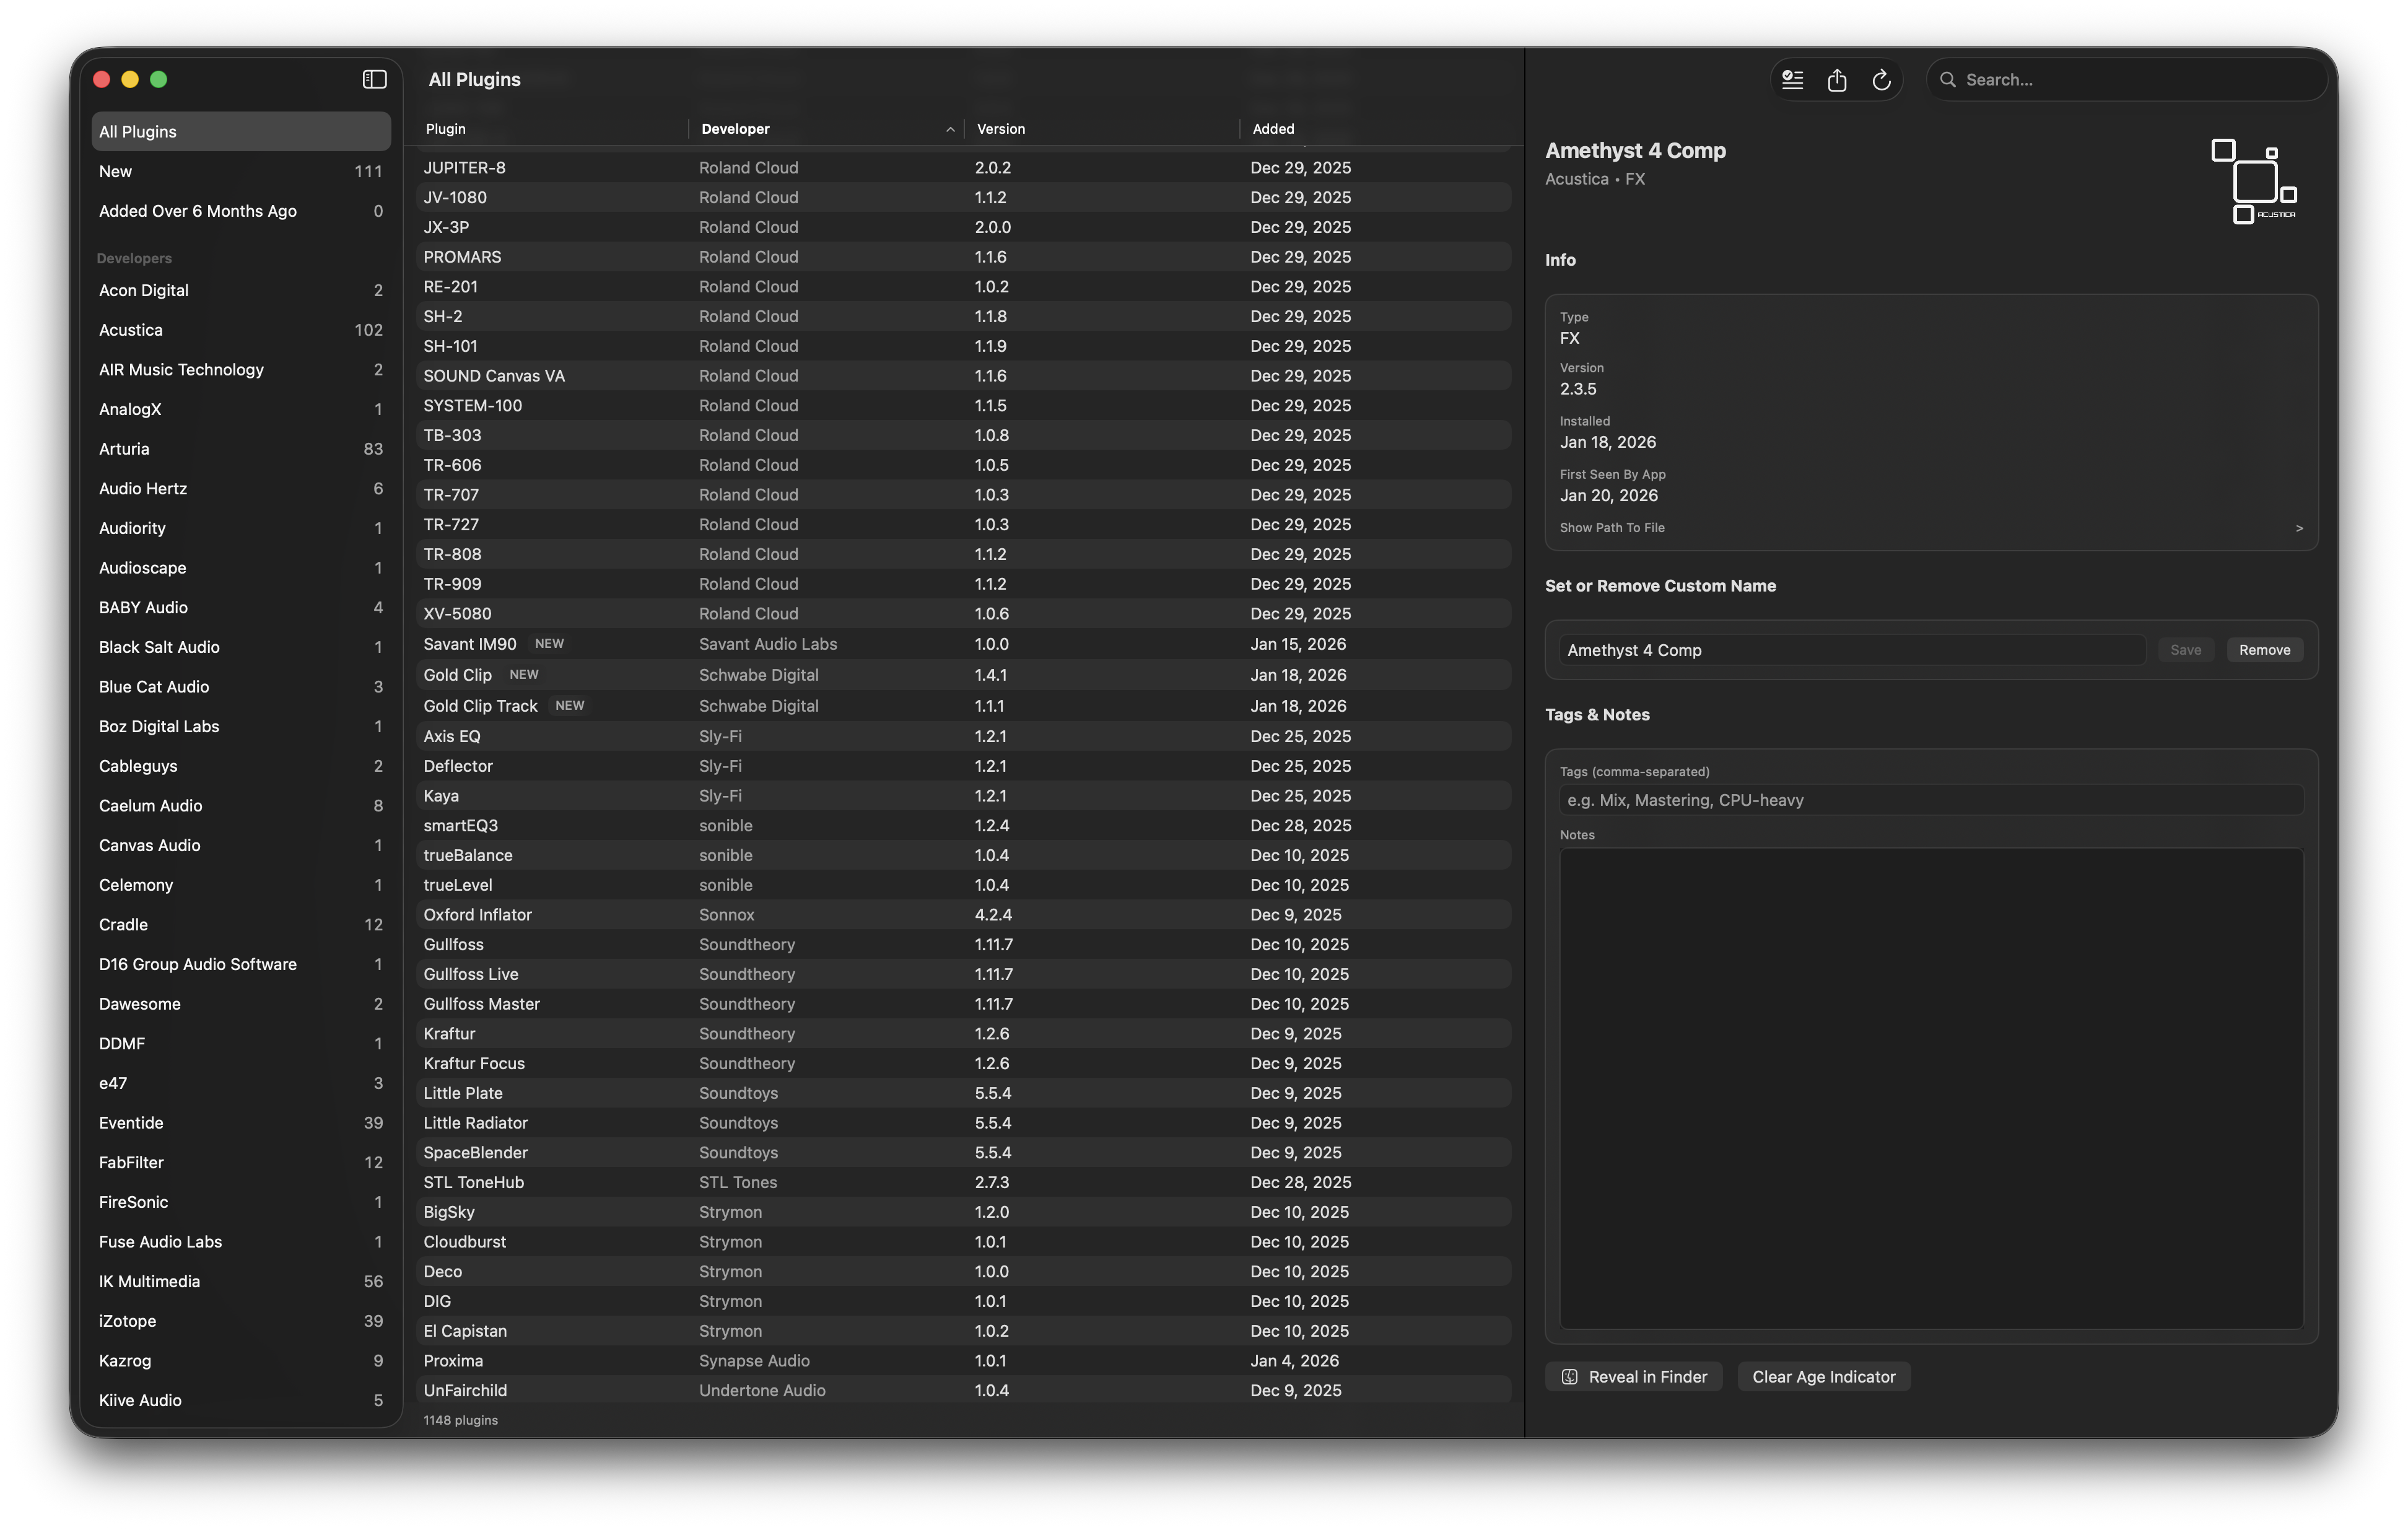Select Blue Cat Audio in sidebar
The image size is (2408, 1530).
[x=241, y=687]
